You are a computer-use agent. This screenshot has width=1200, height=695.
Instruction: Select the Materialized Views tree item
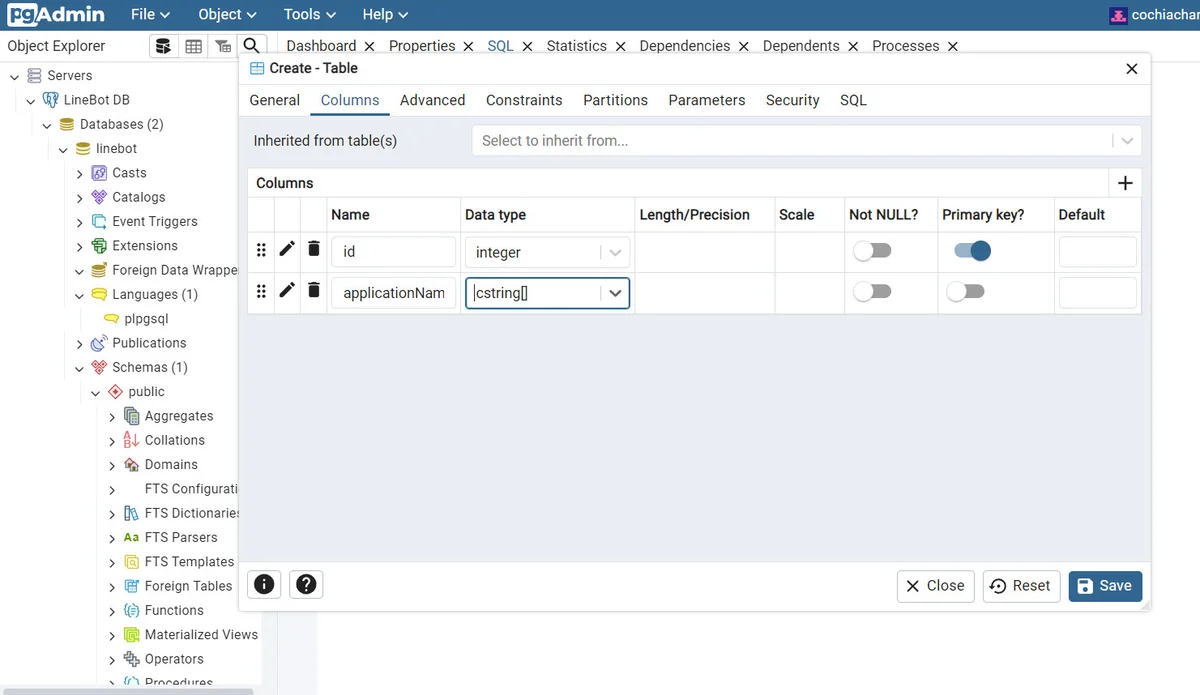pos(201,635)
